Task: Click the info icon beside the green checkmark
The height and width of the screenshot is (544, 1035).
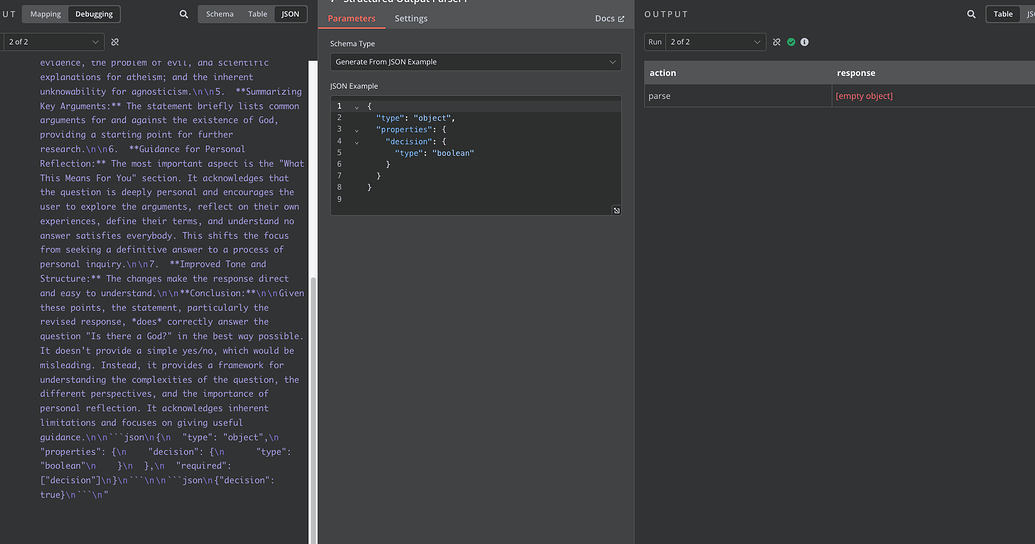Action: tap(805, 42)
